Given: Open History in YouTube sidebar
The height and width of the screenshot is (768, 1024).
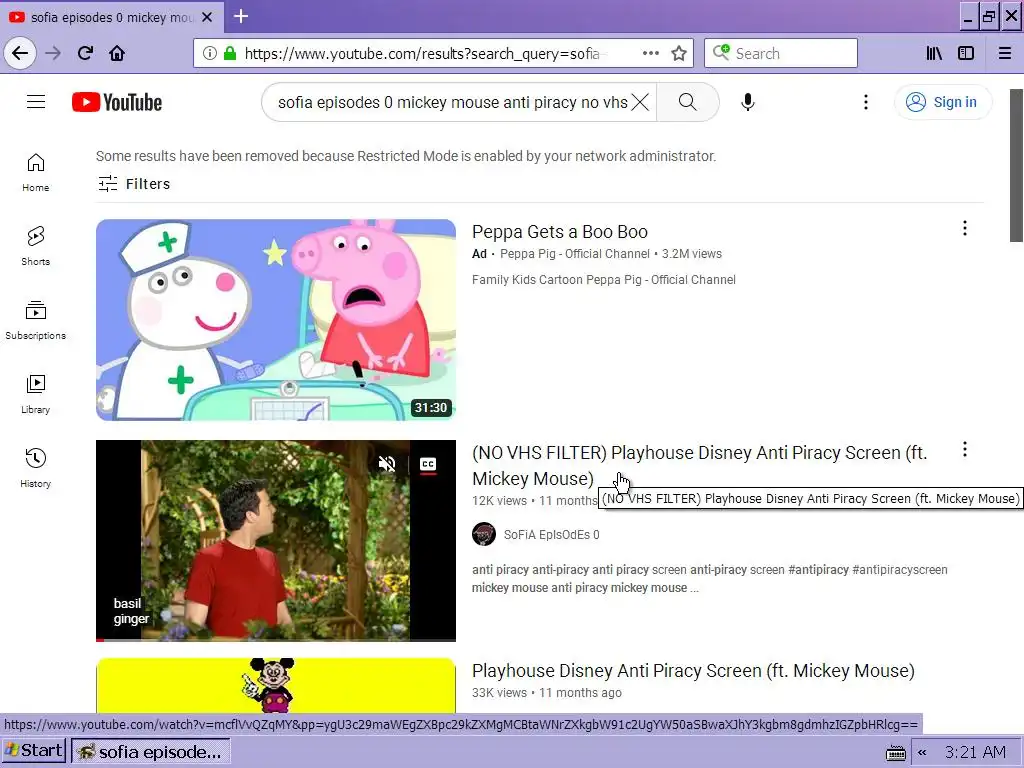Looking at the screenshot, I should pyautogui.click(x=35, y=468).
